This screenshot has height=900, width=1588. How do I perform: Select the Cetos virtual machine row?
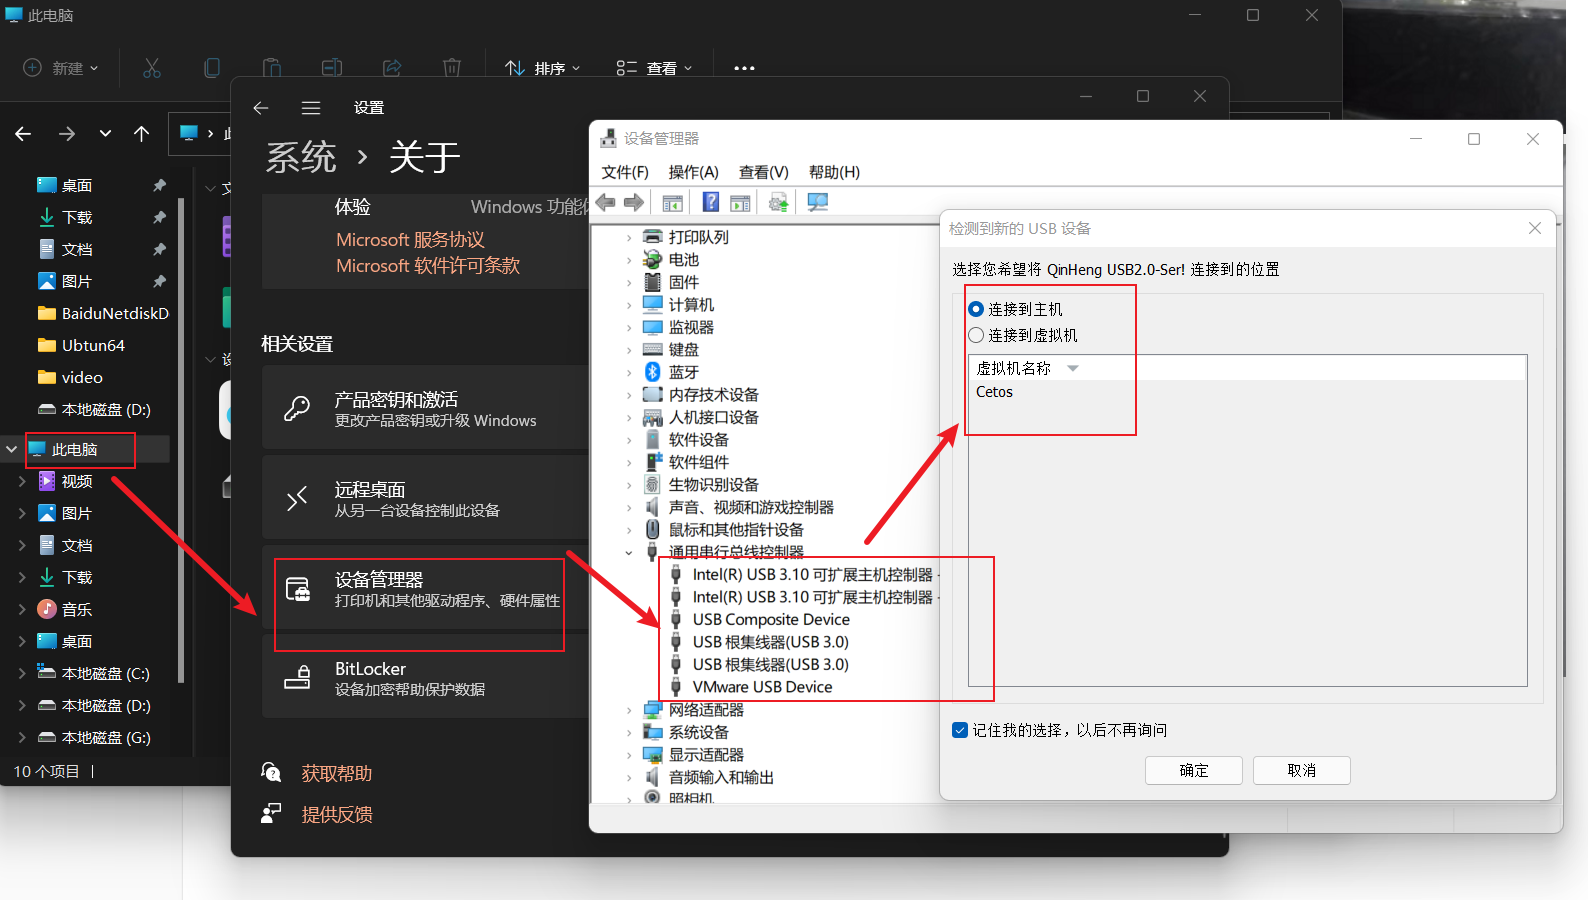click(x=1246, y=392)
